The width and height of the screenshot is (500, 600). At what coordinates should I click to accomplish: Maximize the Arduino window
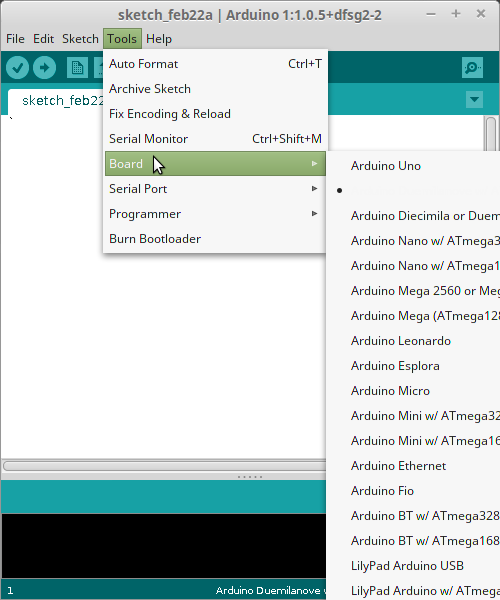456,14
